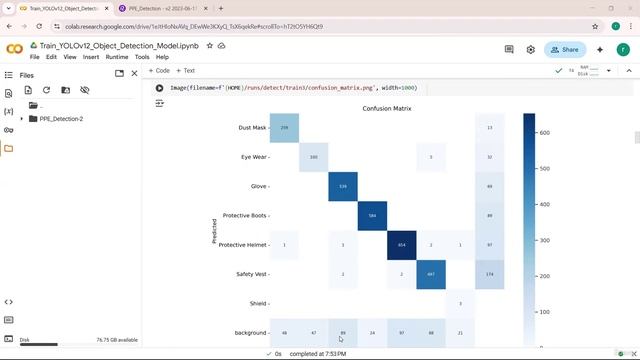Open the Tools menu

click(x=142, y=57)
